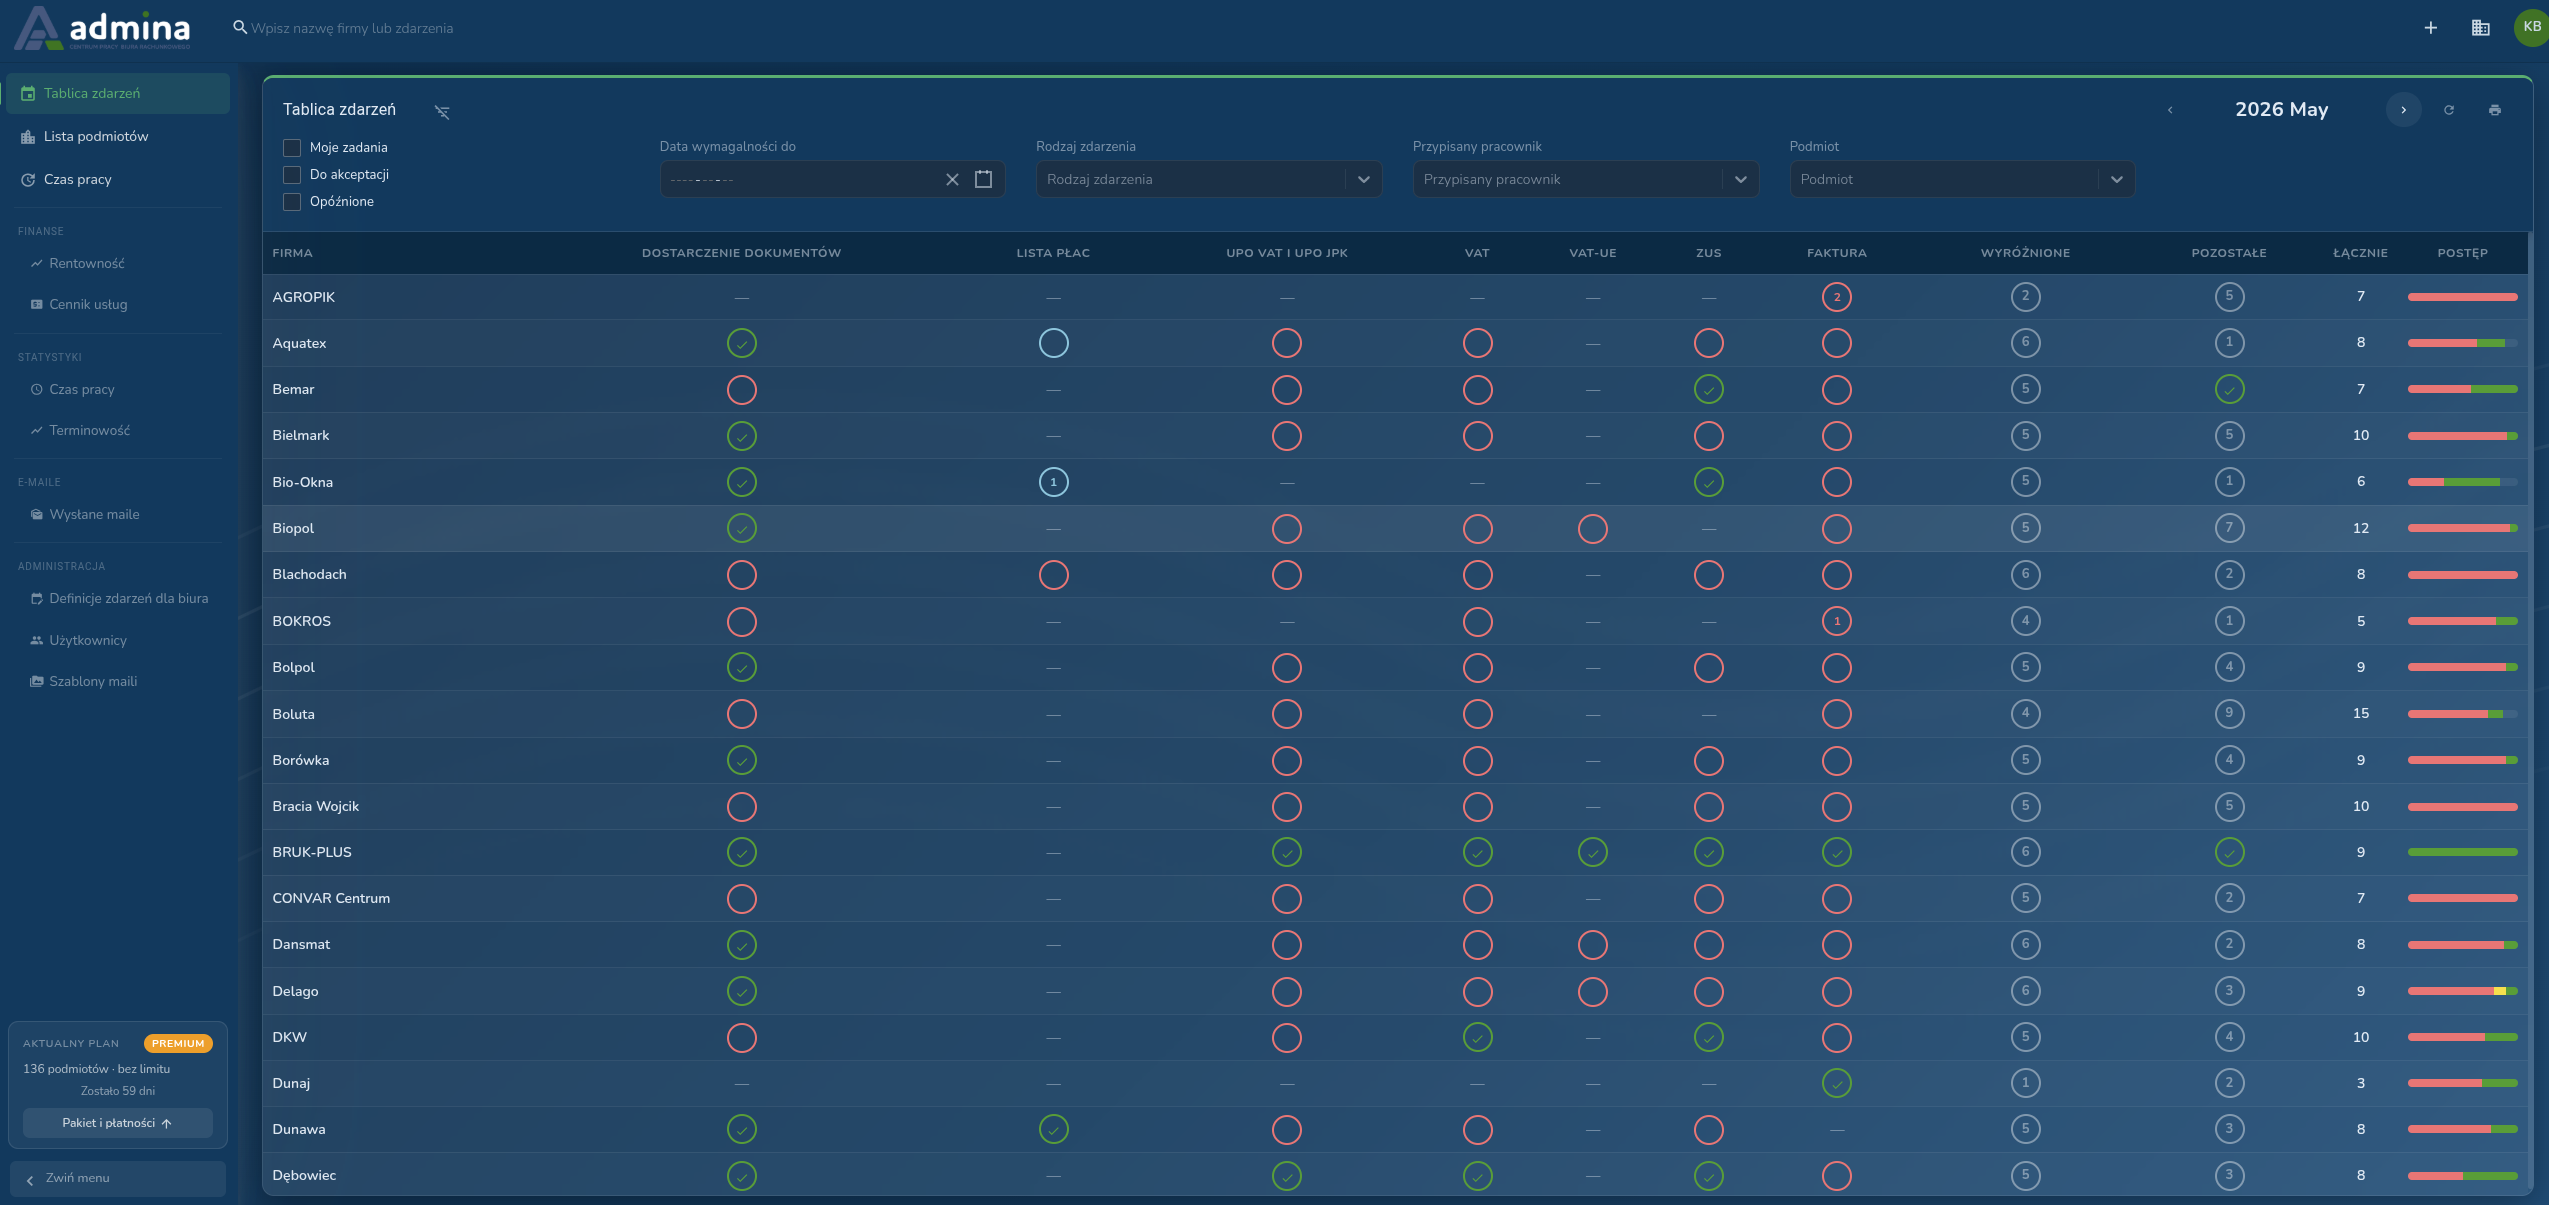This screenshot has width=2549, height=1205.
Task: Click Delago progress bar
Action: pyautogui.click(x=2463, y=991)
